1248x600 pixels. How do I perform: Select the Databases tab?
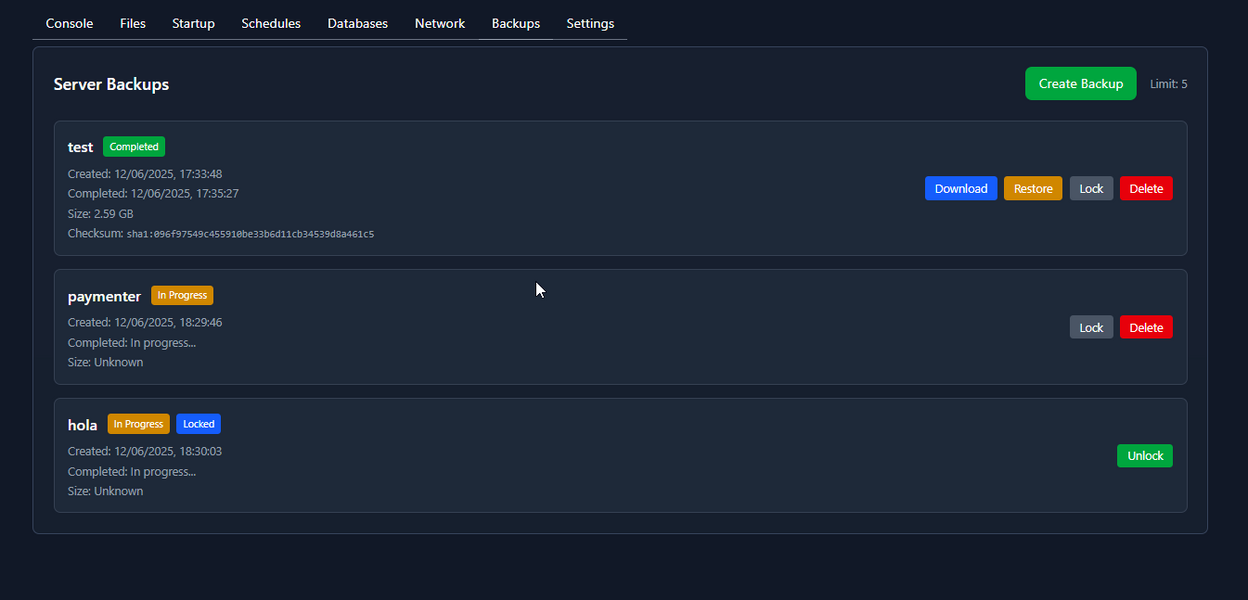[x=357, y=23]
